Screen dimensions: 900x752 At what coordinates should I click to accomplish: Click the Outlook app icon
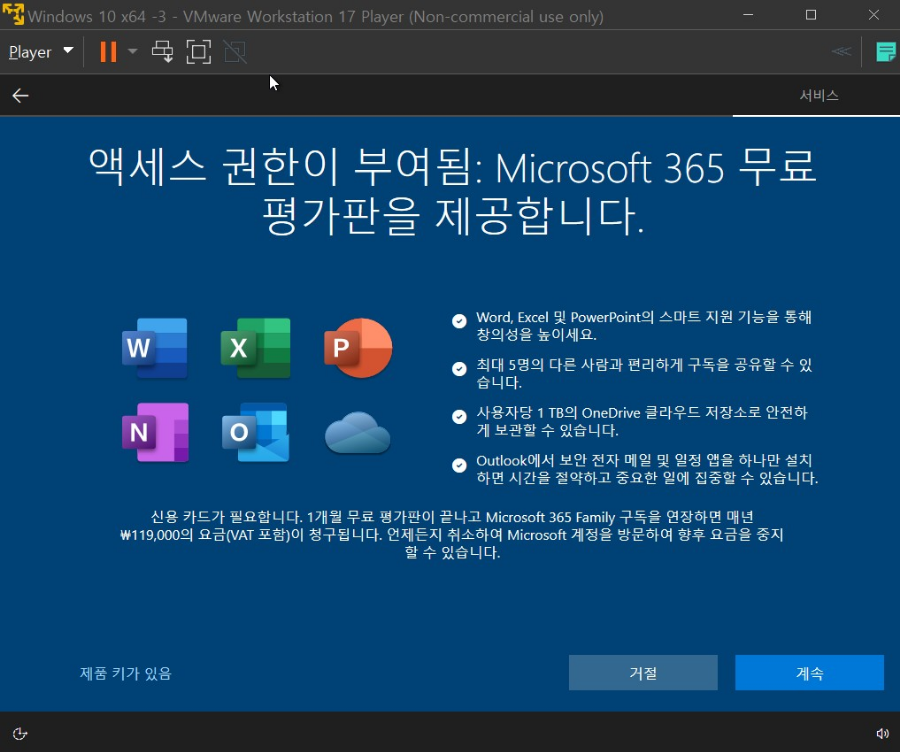point(255,432)
